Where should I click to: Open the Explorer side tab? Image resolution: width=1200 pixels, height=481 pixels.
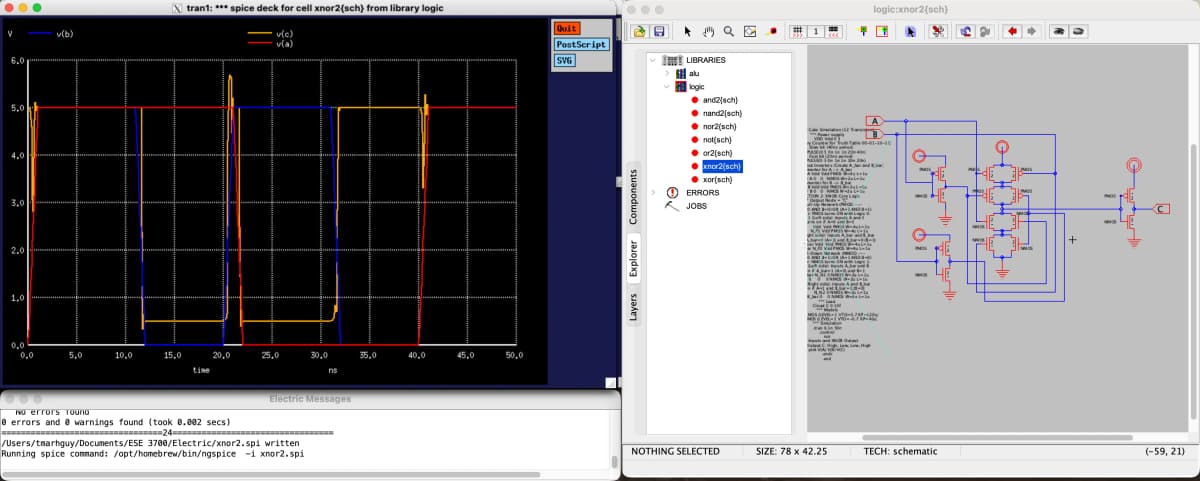pyautogui.click(x=633, y=256)
